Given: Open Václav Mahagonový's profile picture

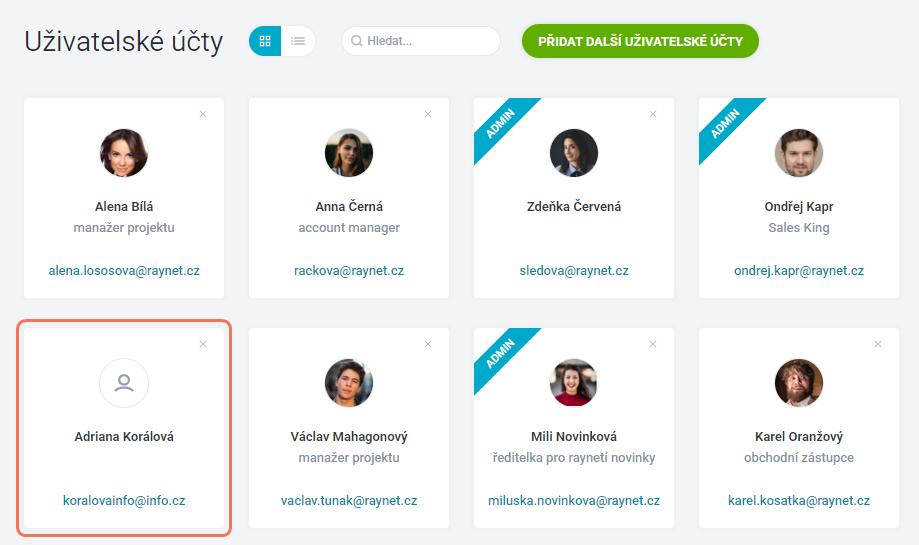Looking at the screenshot, I should pyautogui.click(x=349, y=383).
